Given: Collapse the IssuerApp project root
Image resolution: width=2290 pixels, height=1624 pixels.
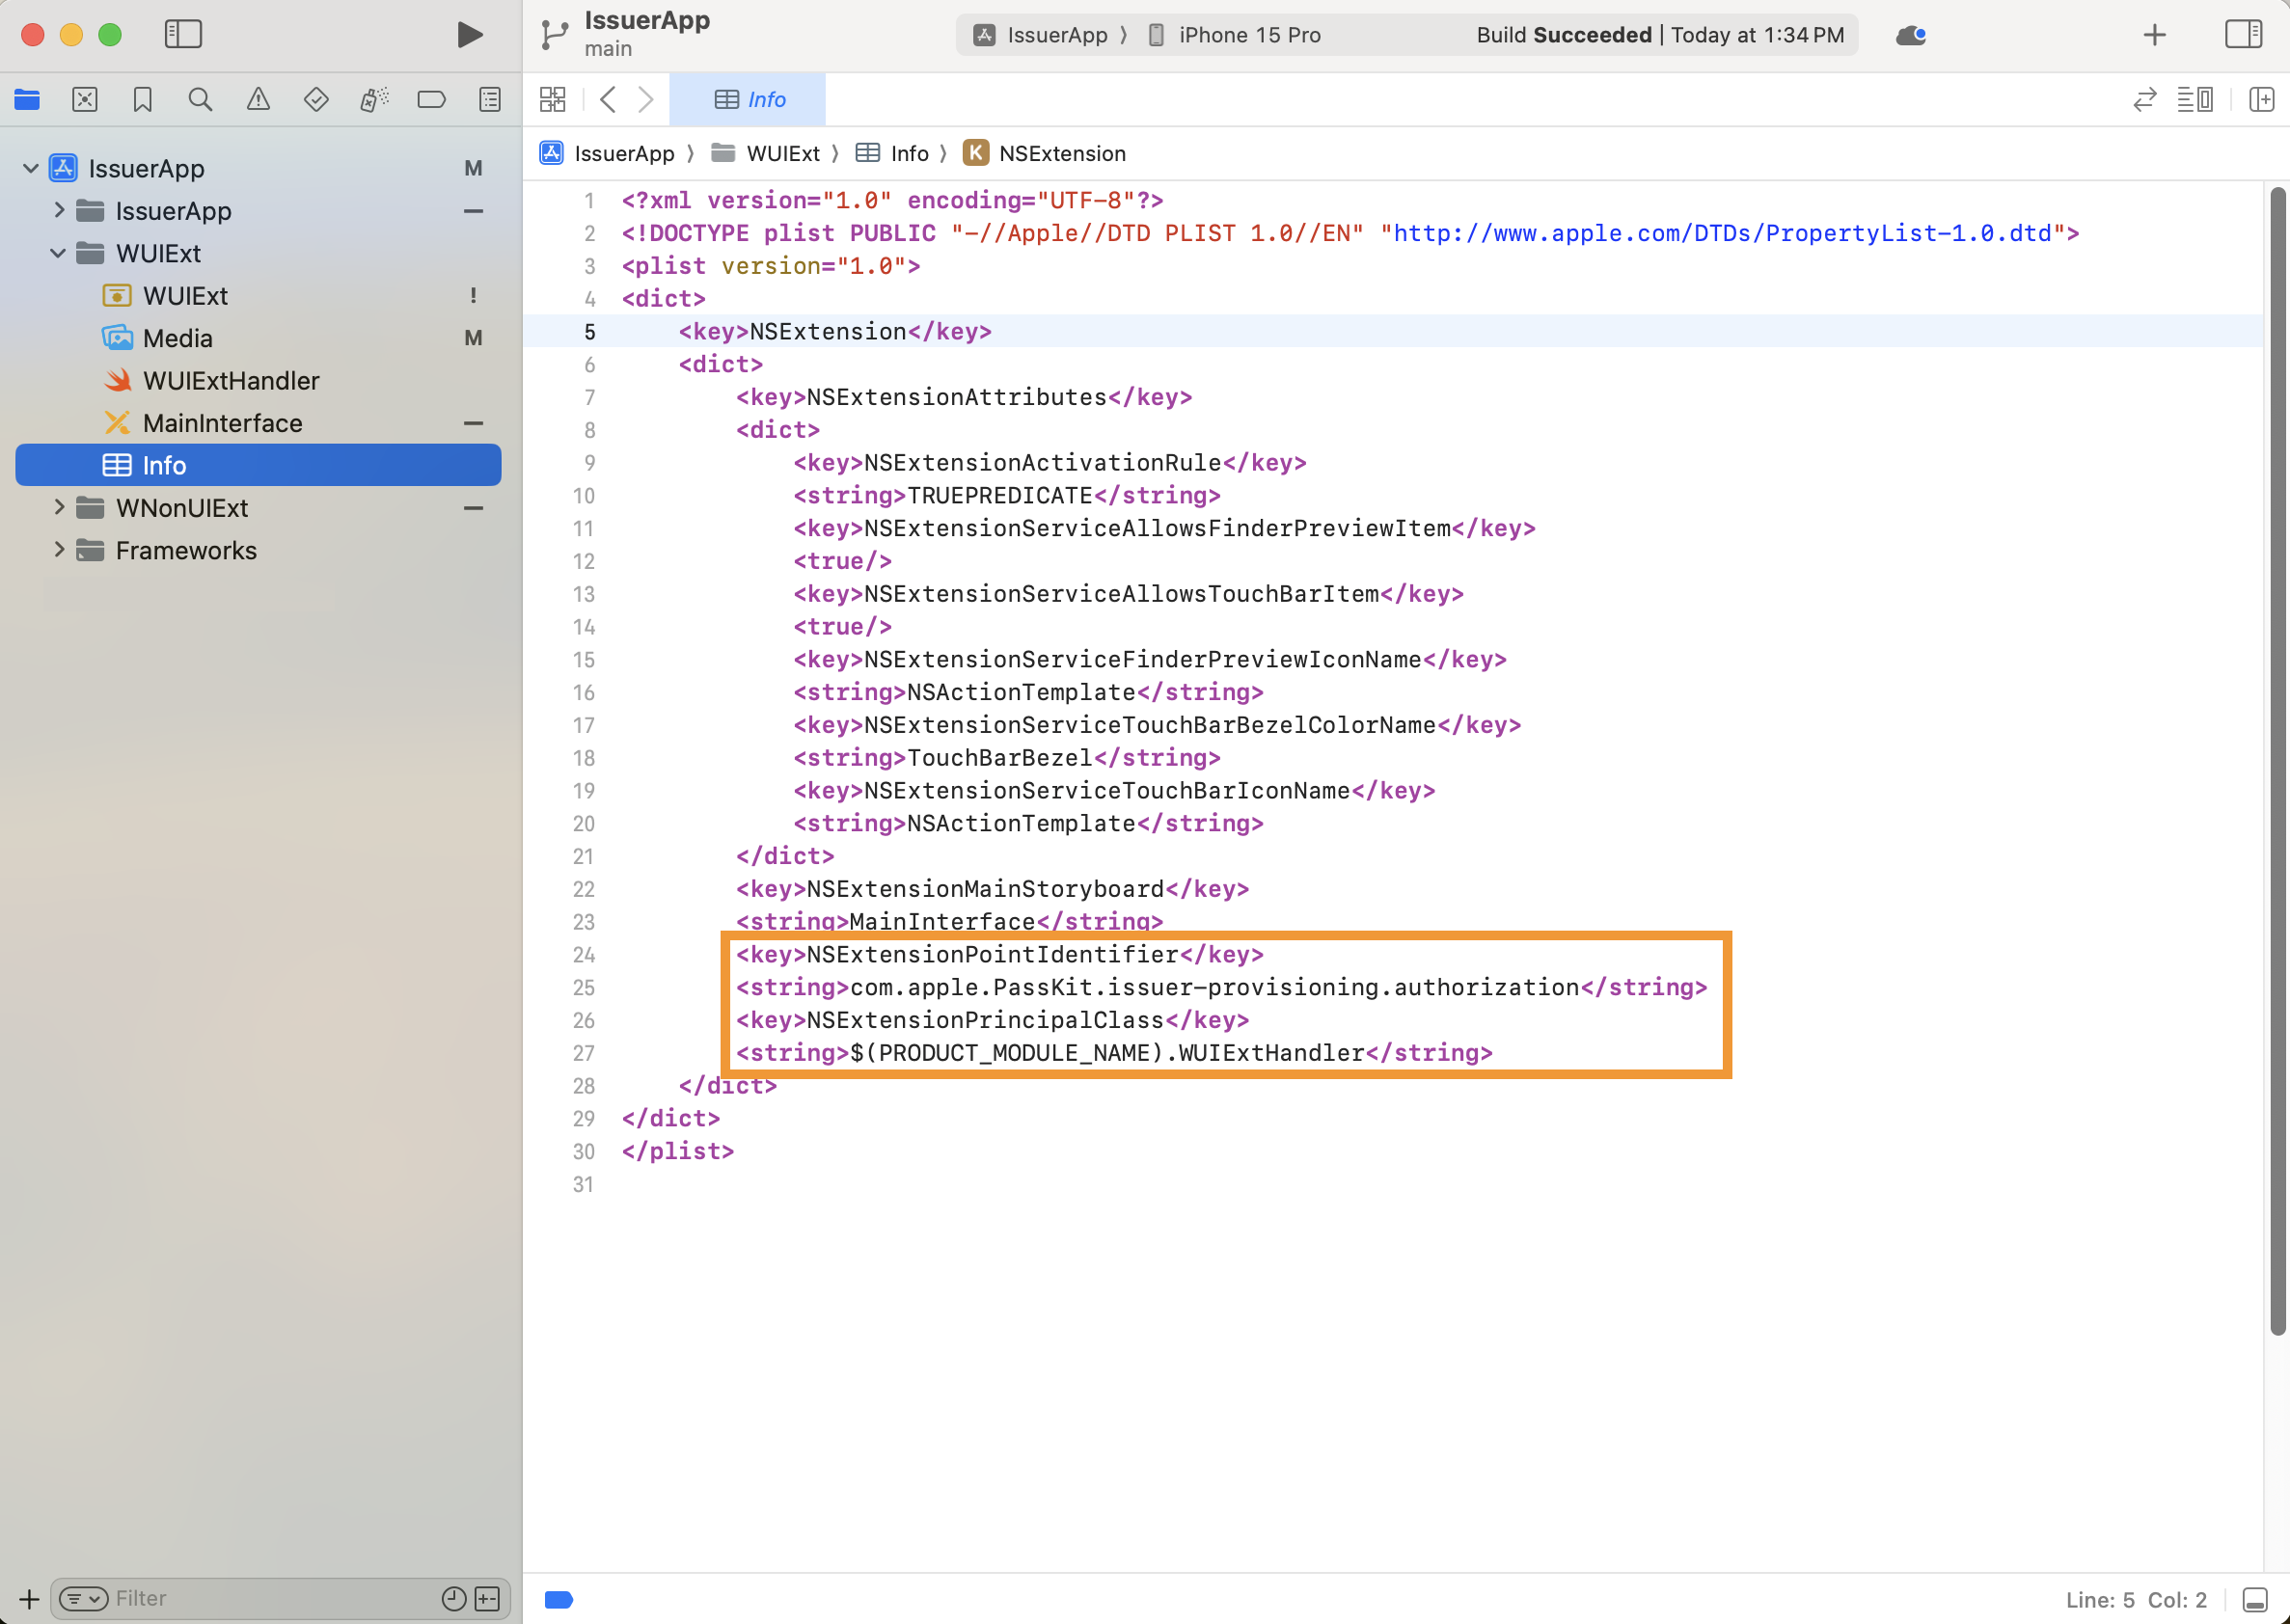Looking at the screenshot, I should coord(31,168).
